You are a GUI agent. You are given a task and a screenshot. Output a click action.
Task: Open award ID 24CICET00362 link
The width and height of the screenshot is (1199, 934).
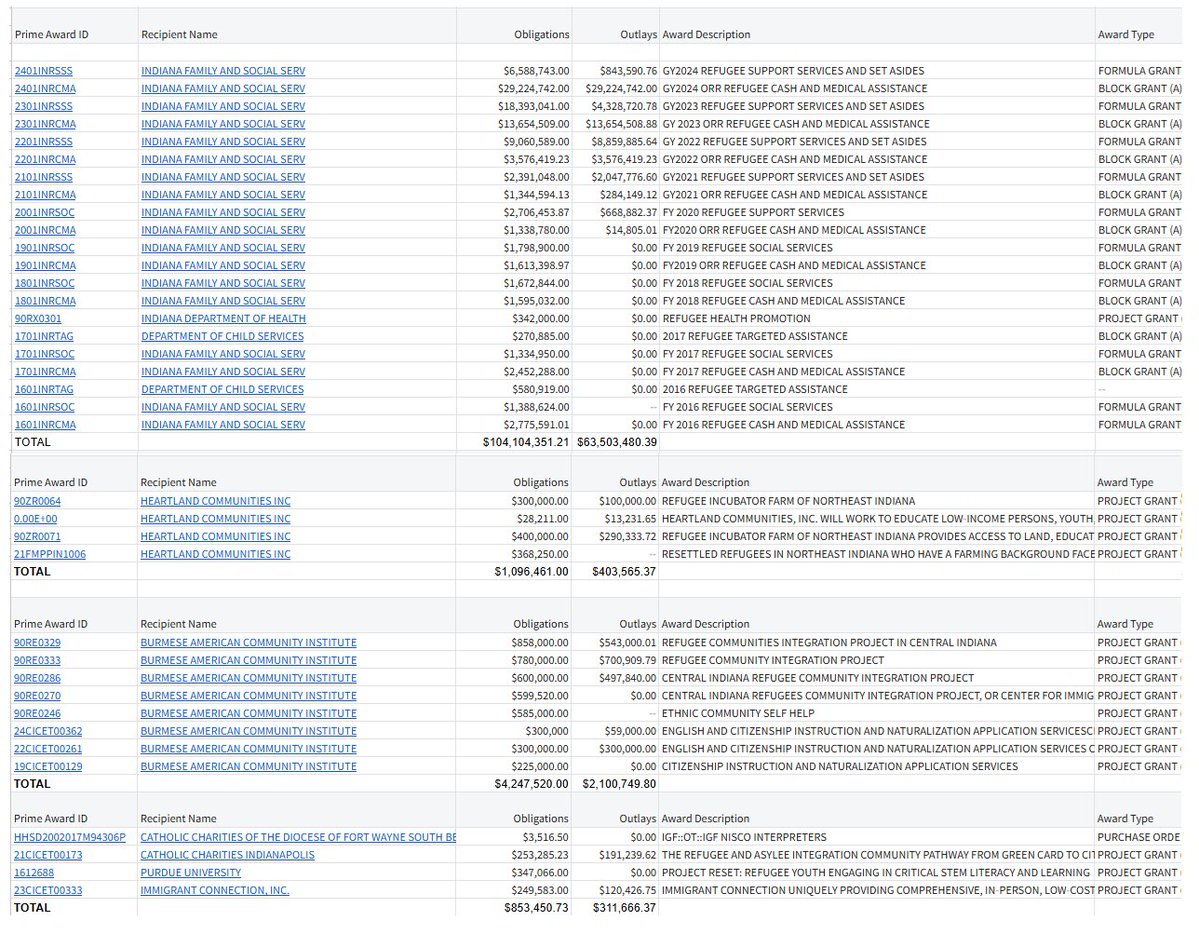pos(48,731)
